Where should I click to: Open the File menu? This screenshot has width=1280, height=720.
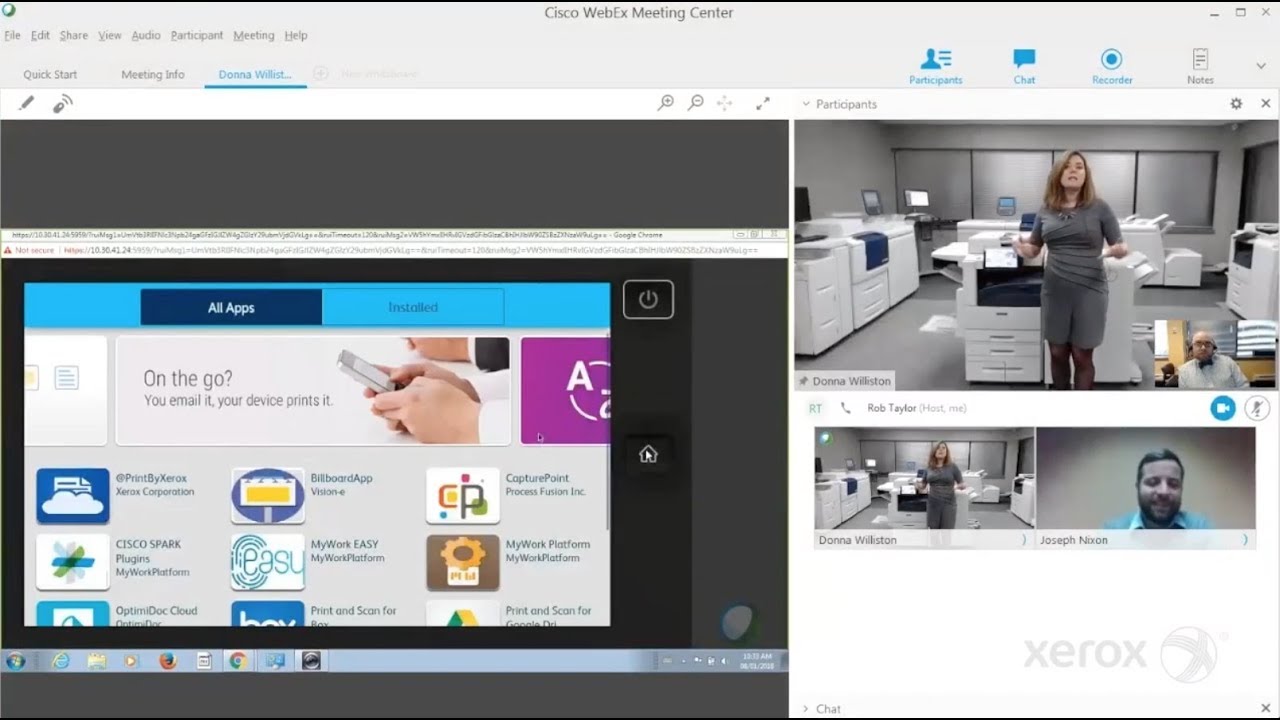(x=12, y=35)
